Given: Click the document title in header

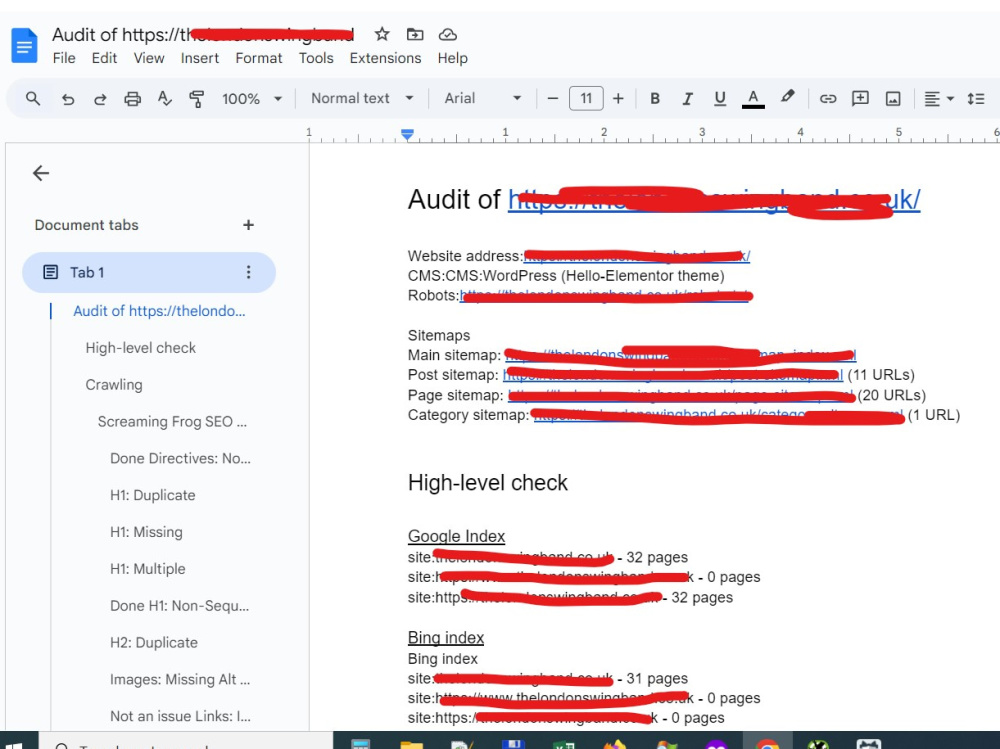Looking at the screenshot, I should click(203, 34).
